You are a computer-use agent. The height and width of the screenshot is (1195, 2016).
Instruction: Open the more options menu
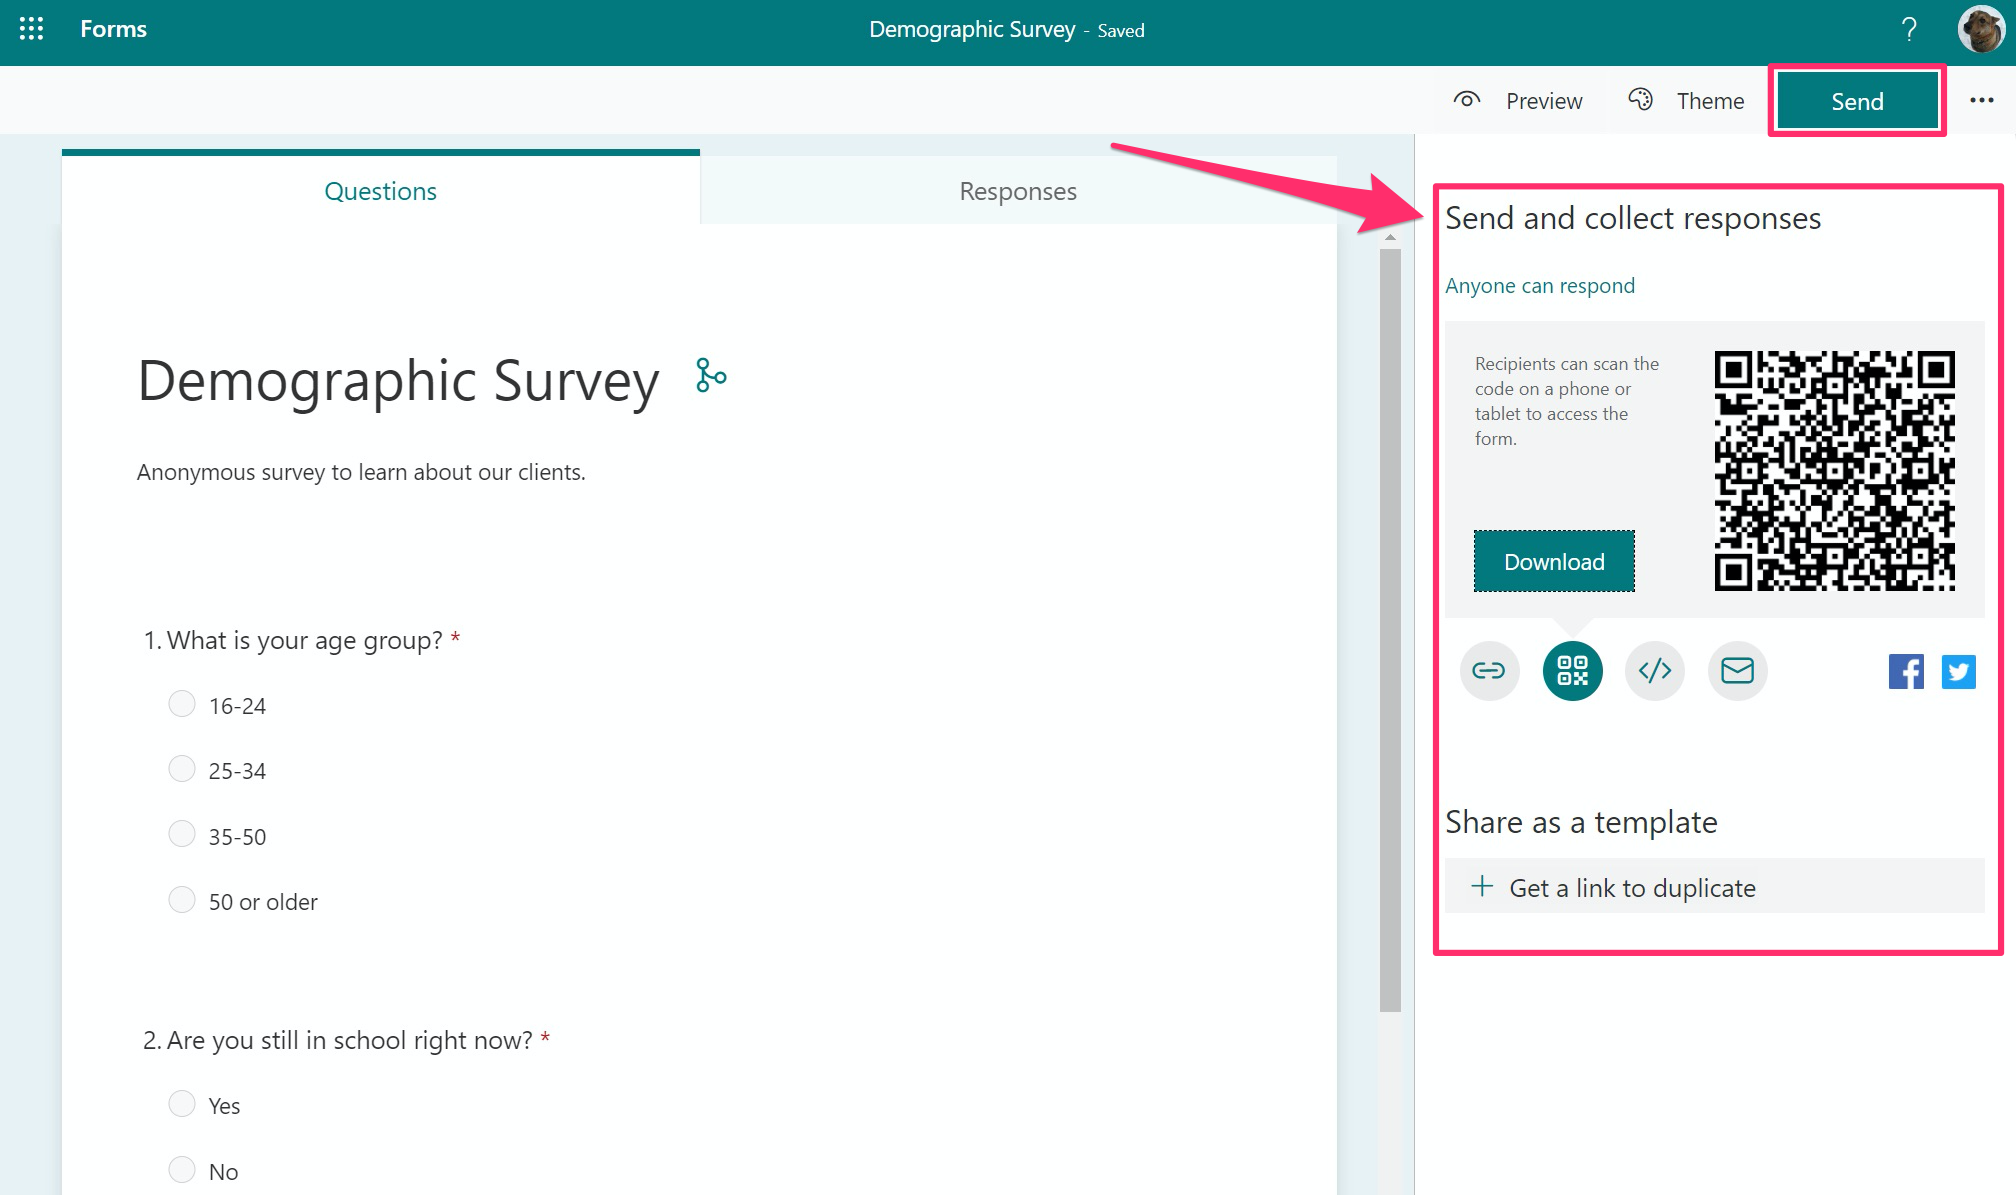click(1980, 101)
